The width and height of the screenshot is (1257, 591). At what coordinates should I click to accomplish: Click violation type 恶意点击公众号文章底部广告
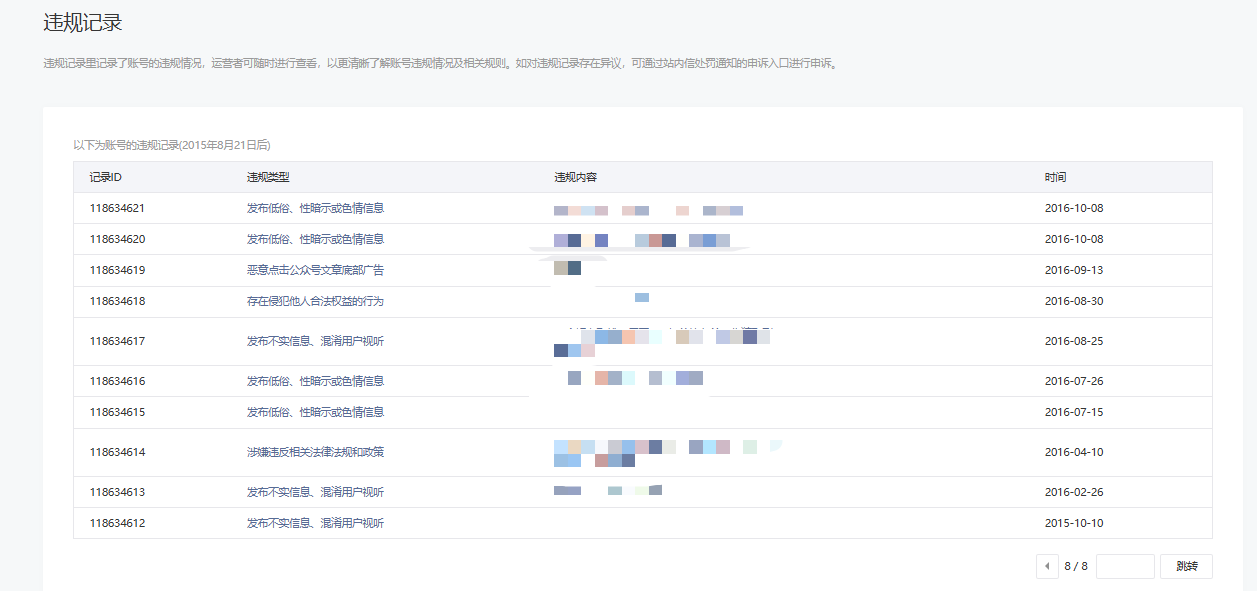click(x=315, y=270)
